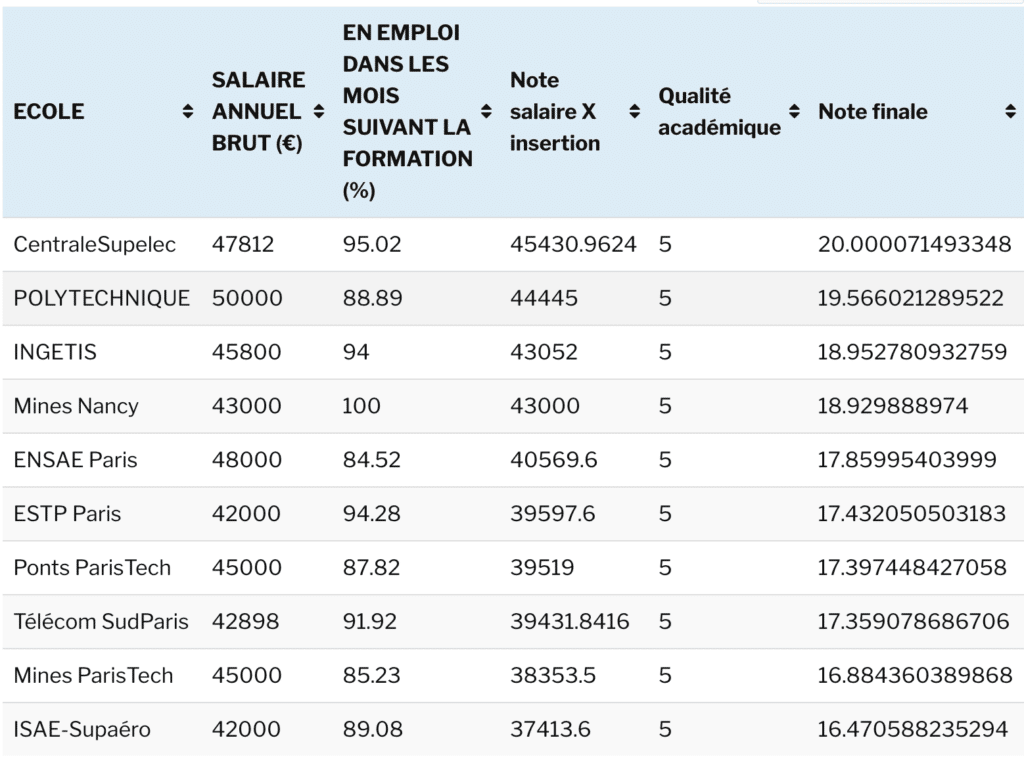
Task: Click the ECOLE column header text
Action: pos(49,112)
